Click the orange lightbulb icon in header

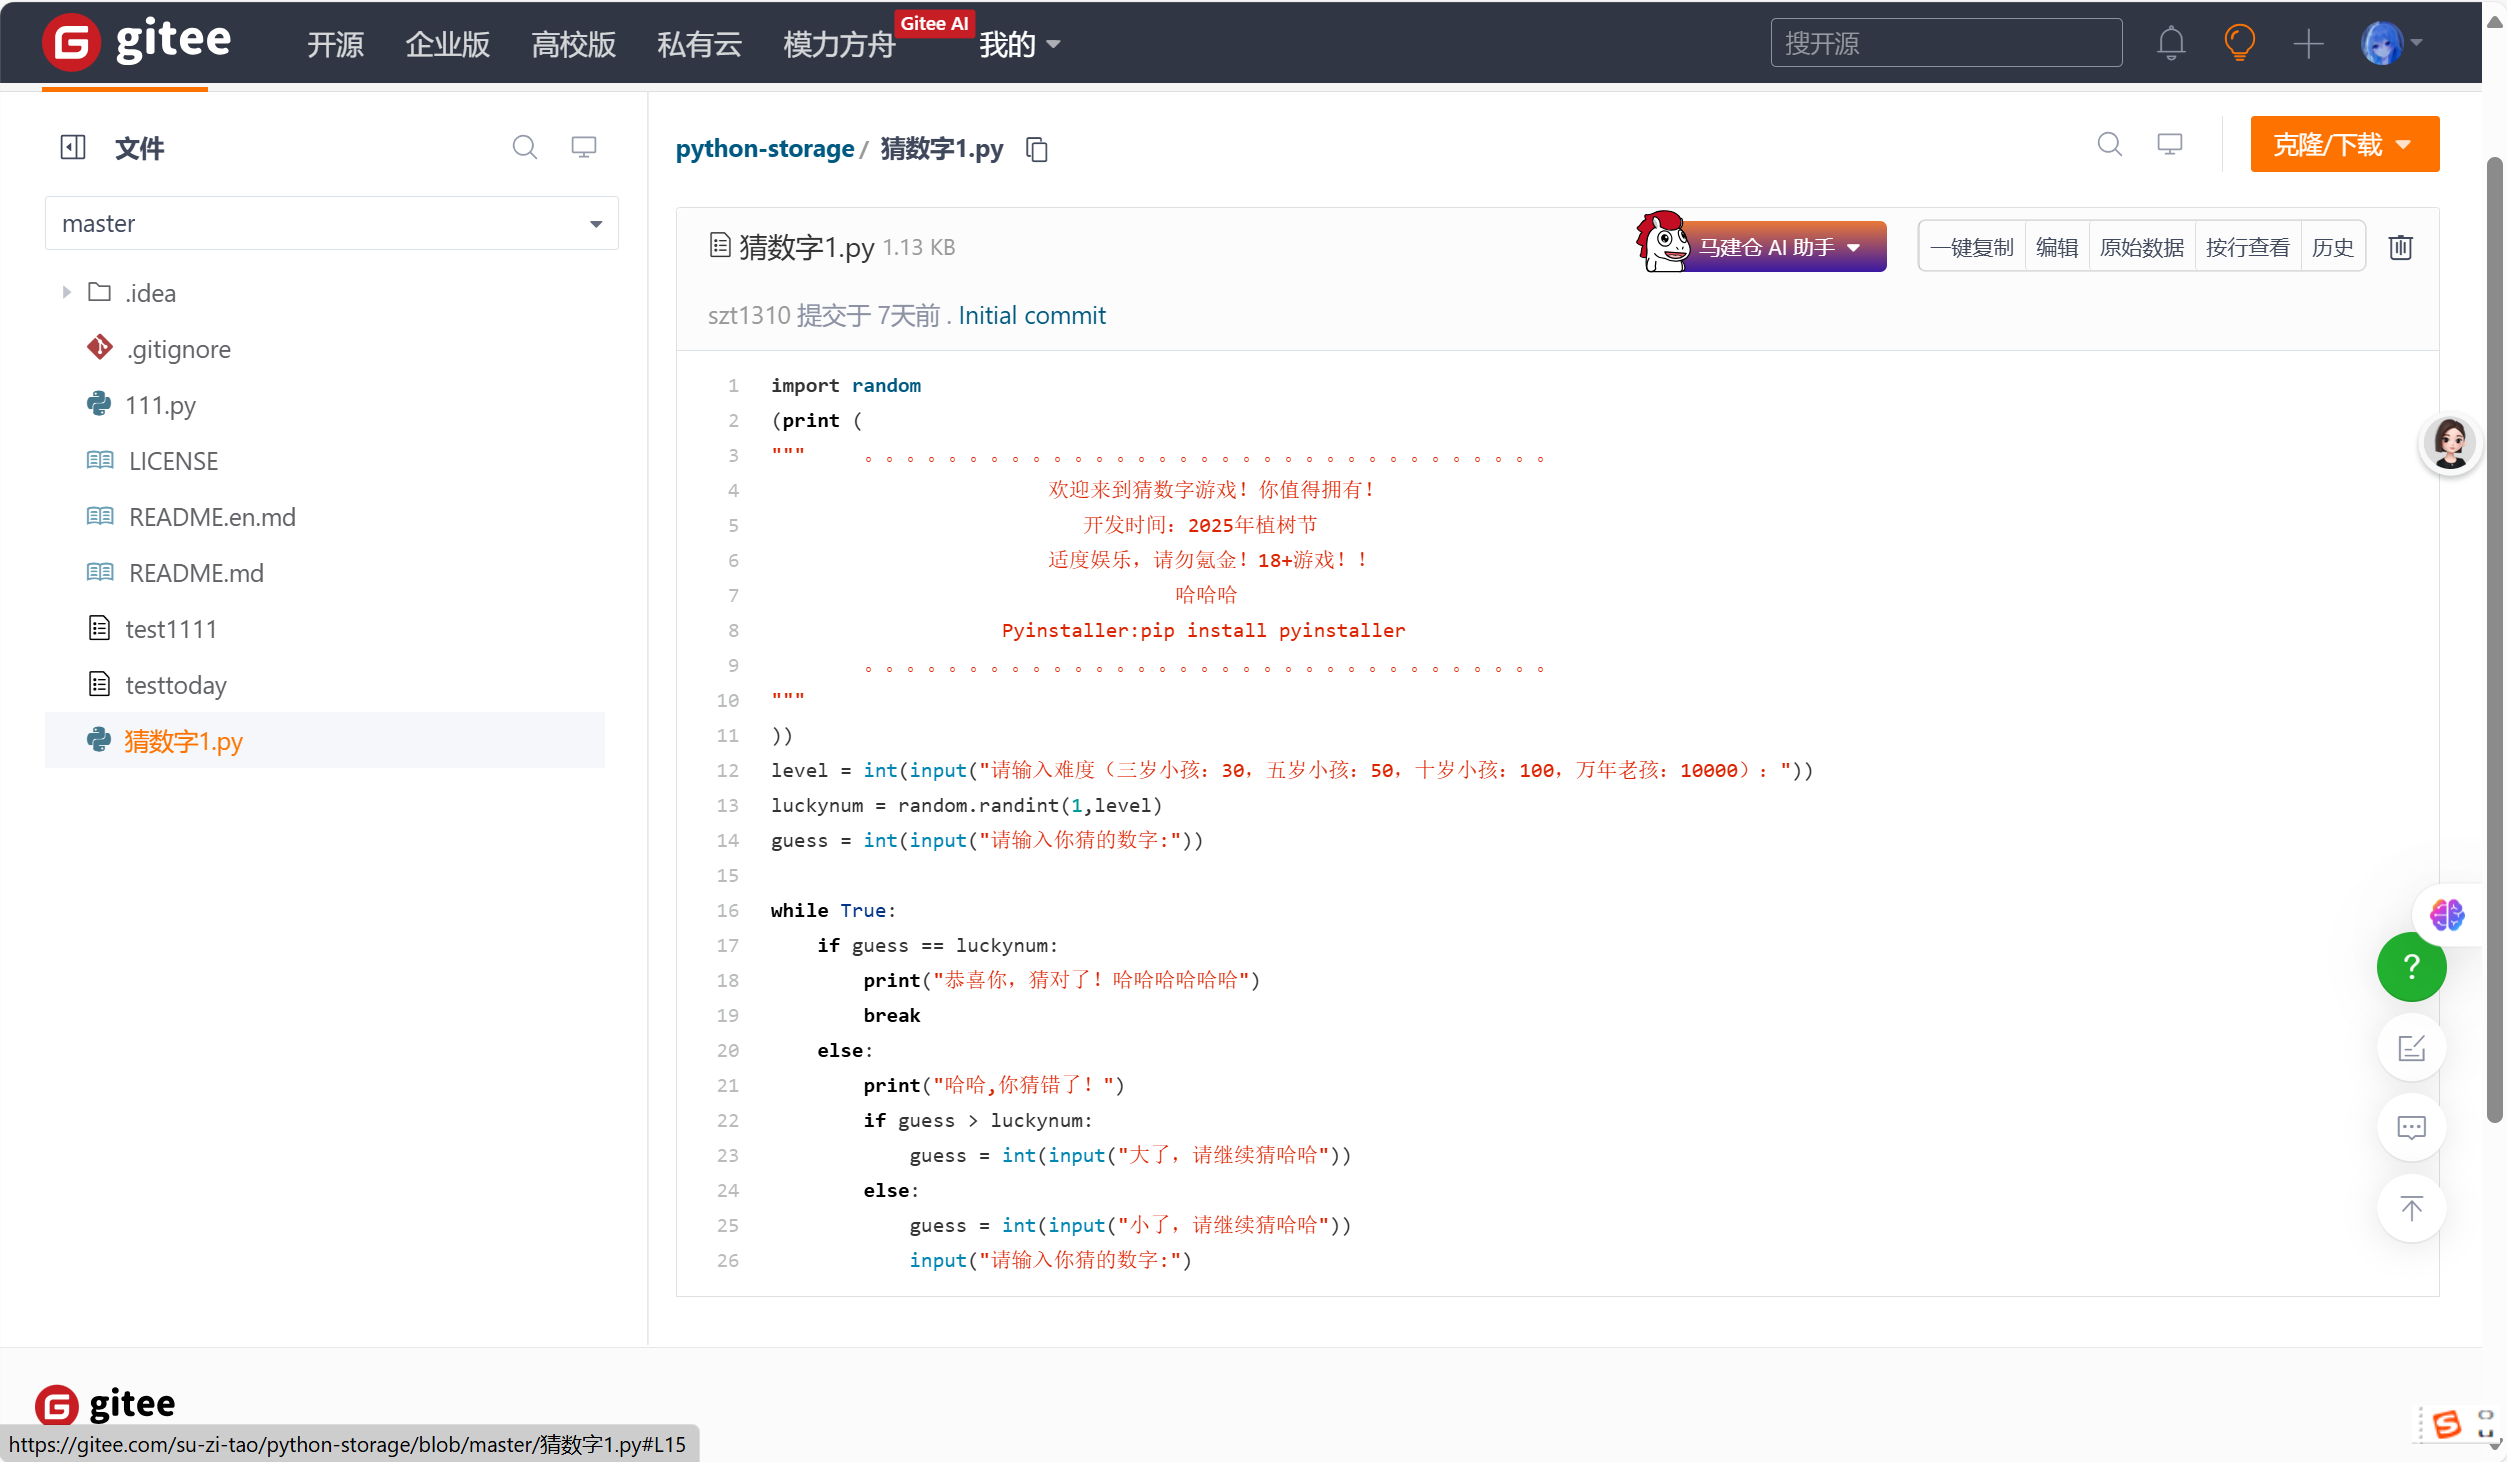2238,43
